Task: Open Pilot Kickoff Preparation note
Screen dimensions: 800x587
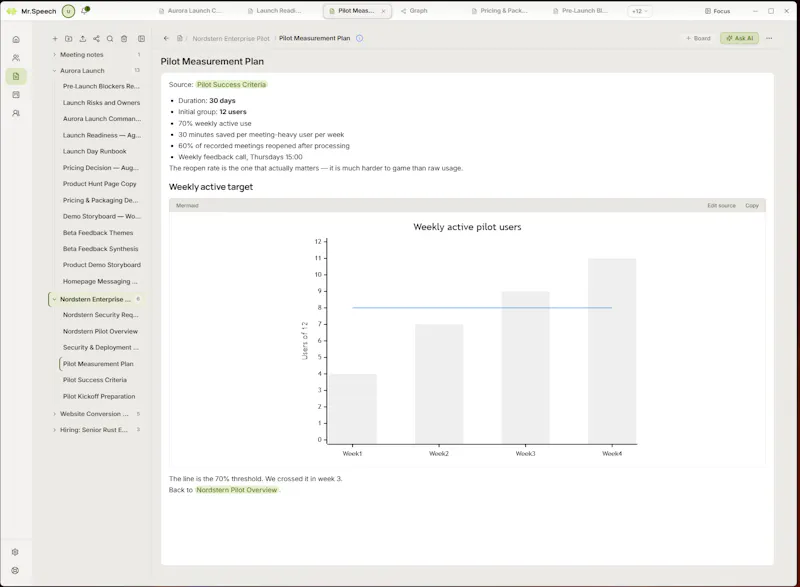Action: (101, 396)
